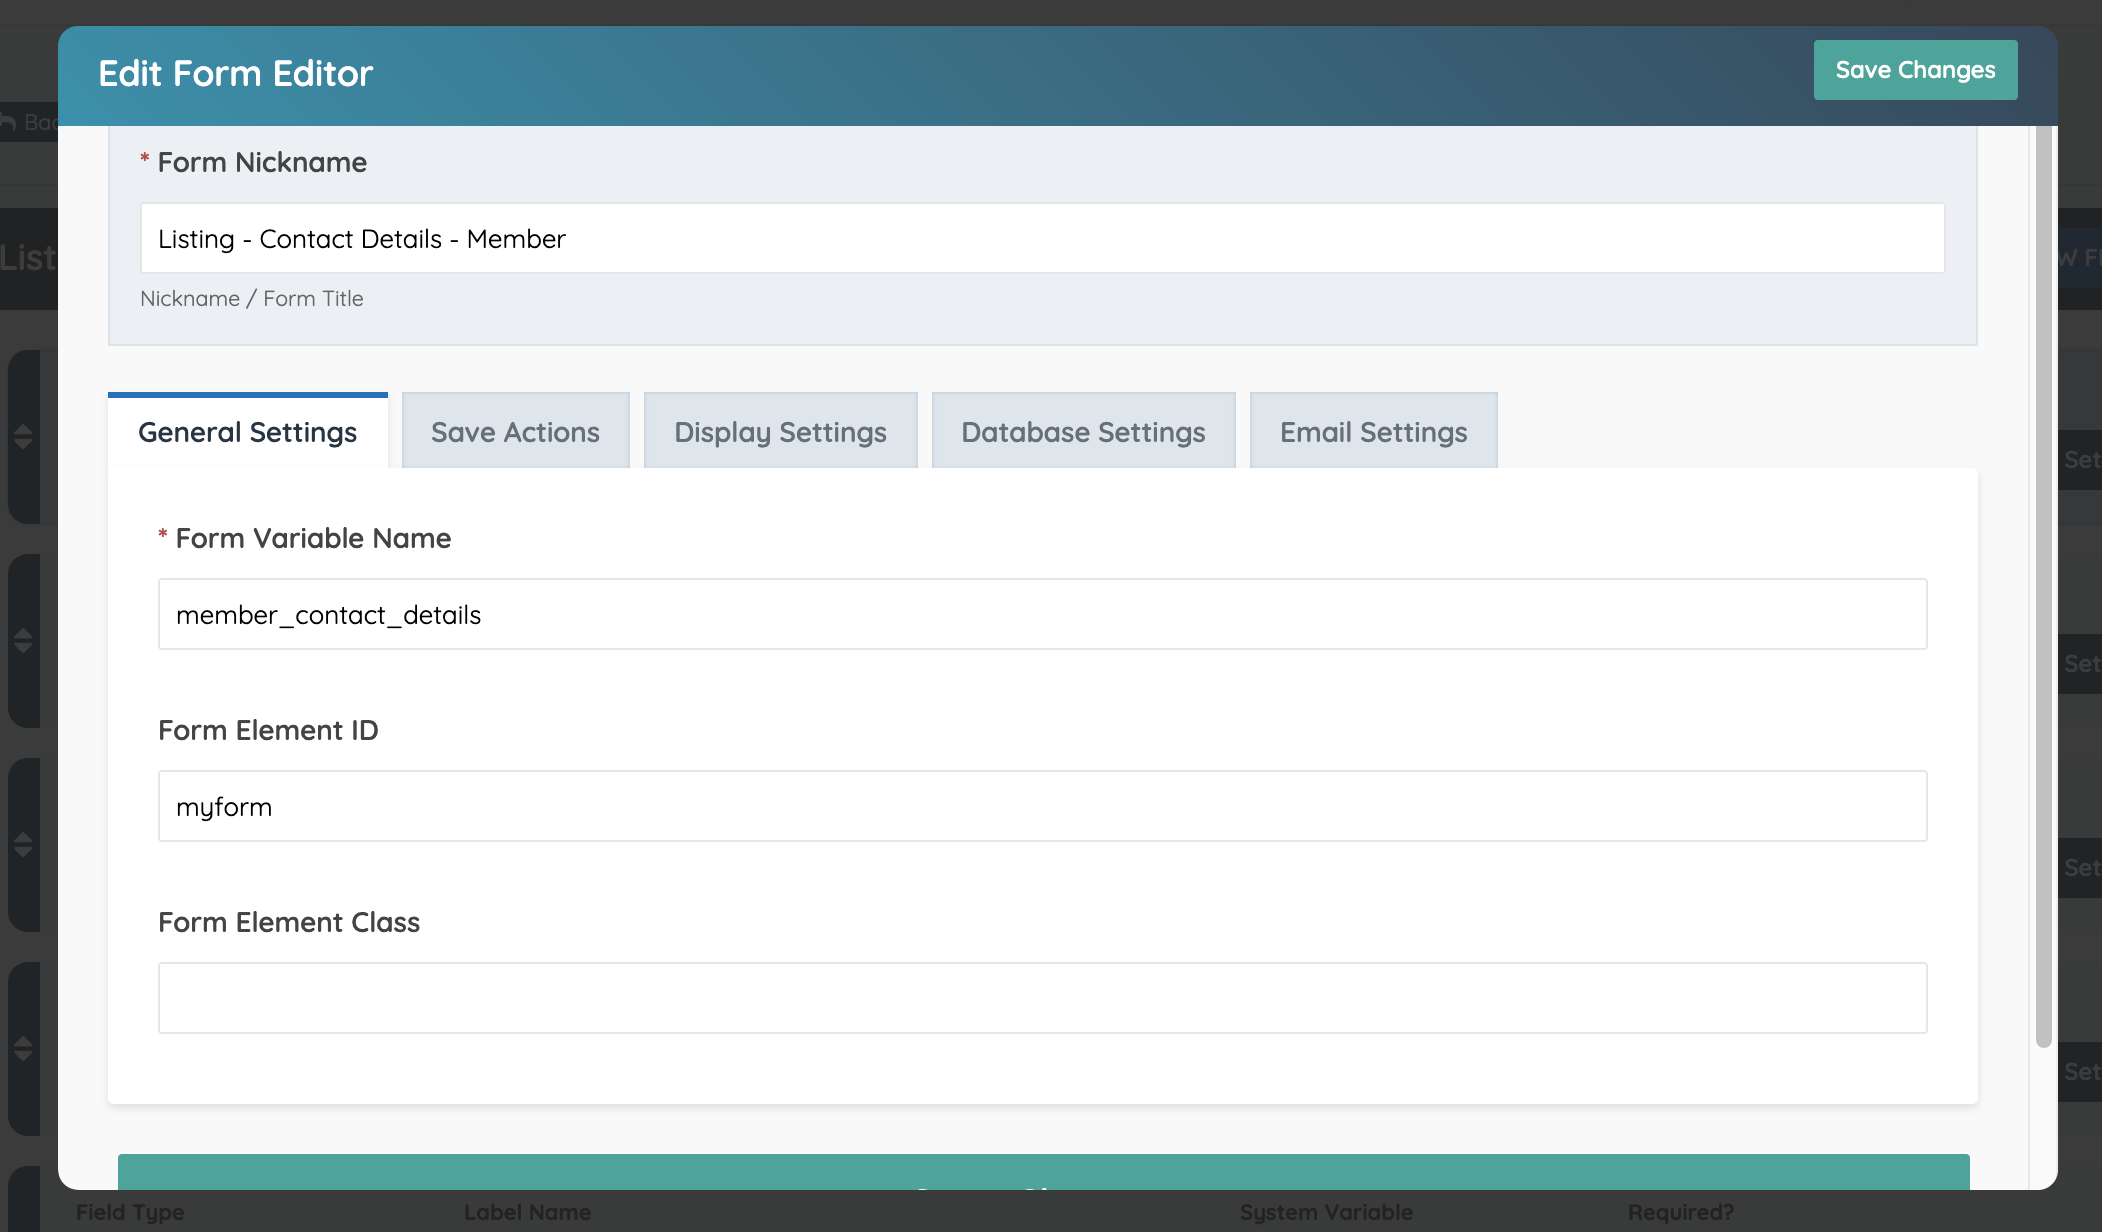Click the first dimmed Set button at right
2102x1232 pixels.
[x=2081, y=460]
